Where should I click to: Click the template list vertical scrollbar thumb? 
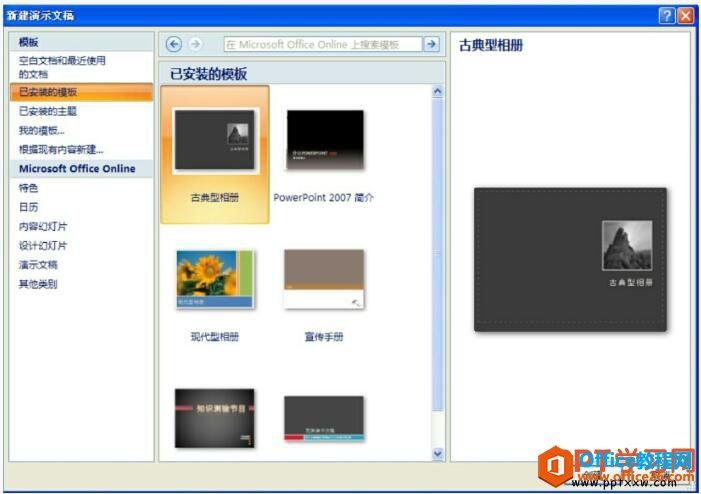pyautogui.click(x=438, y=254)
